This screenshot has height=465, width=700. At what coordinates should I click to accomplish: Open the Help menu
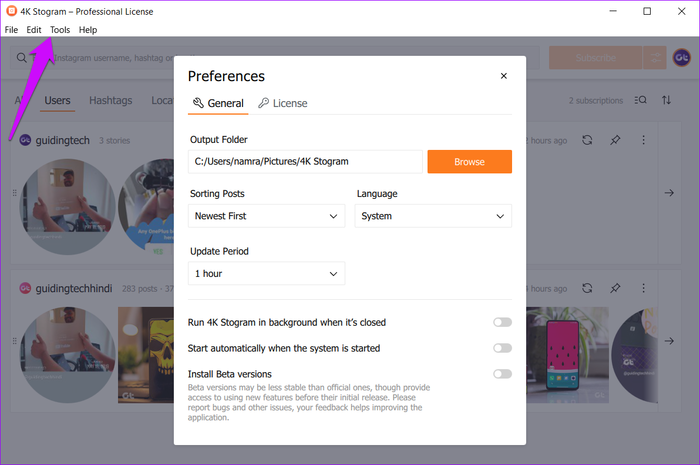click(88, 30)
